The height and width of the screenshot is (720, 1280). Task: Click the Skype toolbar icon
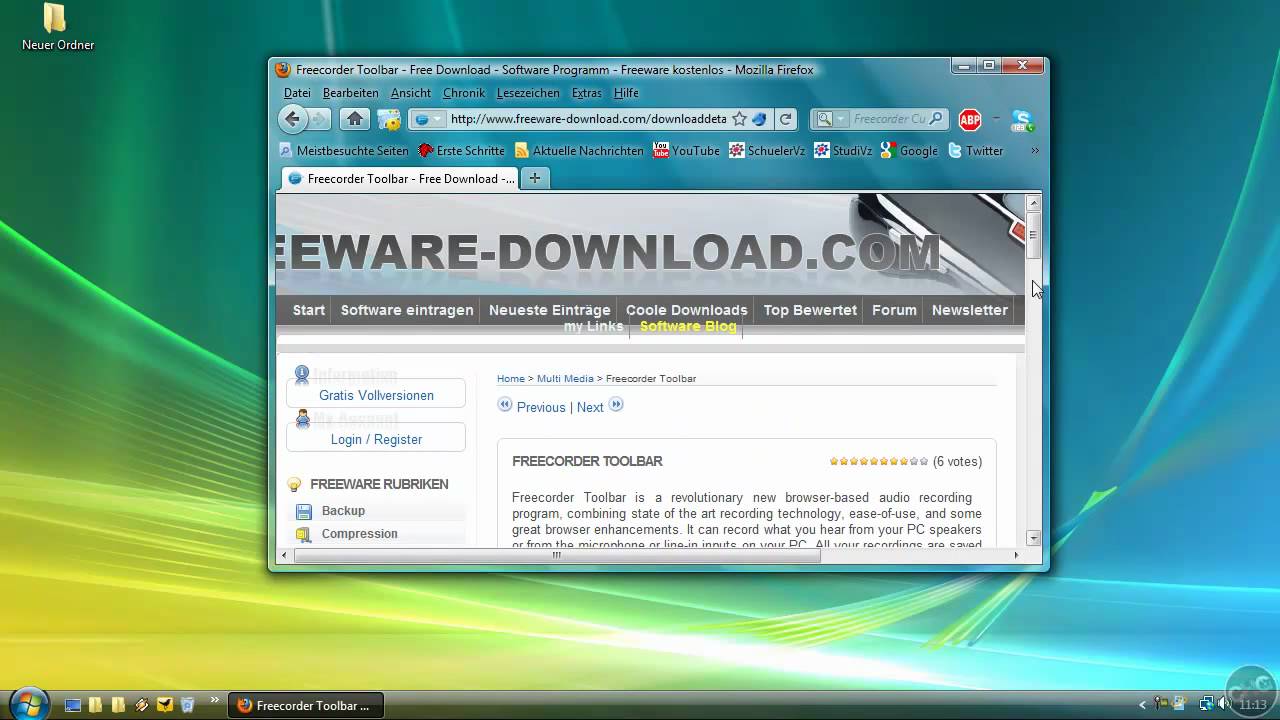tap(1022, 120)
